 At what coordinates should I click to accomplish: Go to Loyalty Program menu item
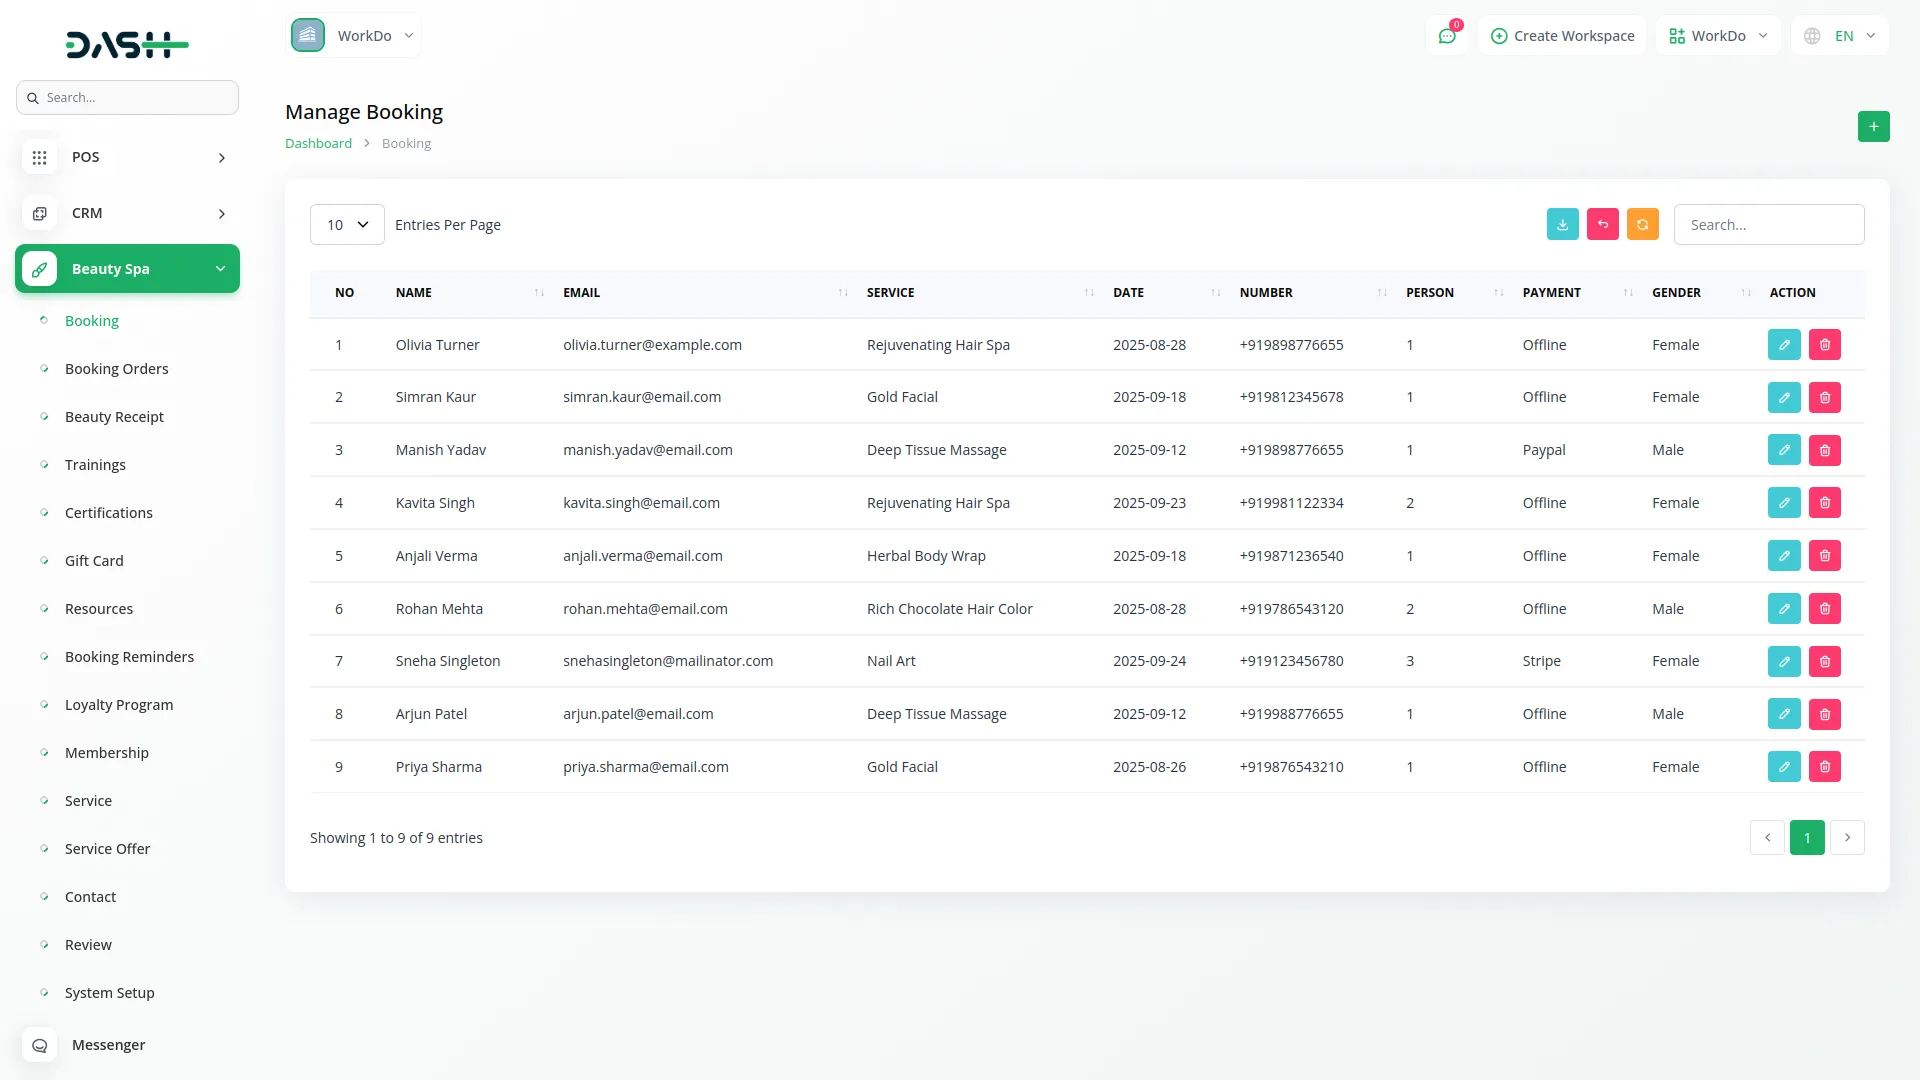click(x=118, y=705)
